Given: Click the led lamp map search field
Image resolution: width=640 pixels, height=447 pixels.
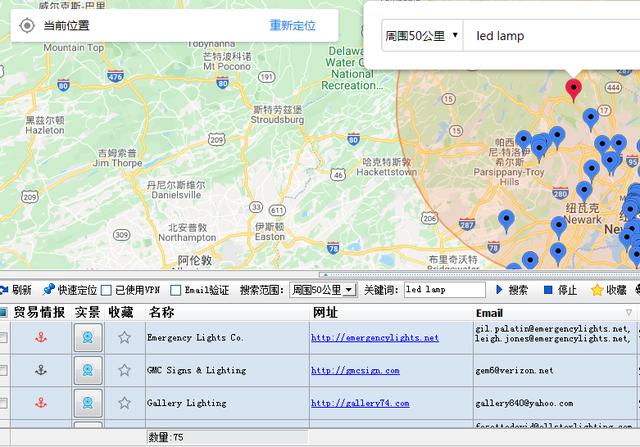Looking at the screenshot, I should (551, 36).
